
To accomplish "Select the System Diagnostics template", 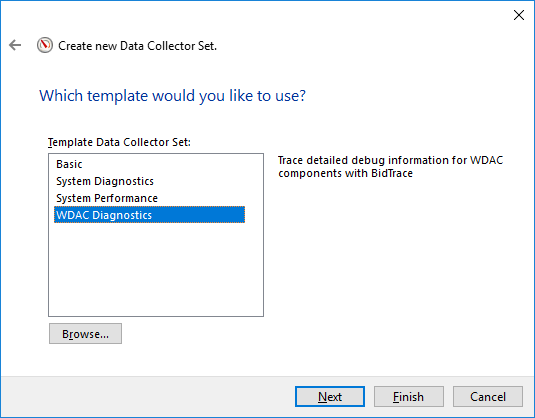I will tap(149, 181).
